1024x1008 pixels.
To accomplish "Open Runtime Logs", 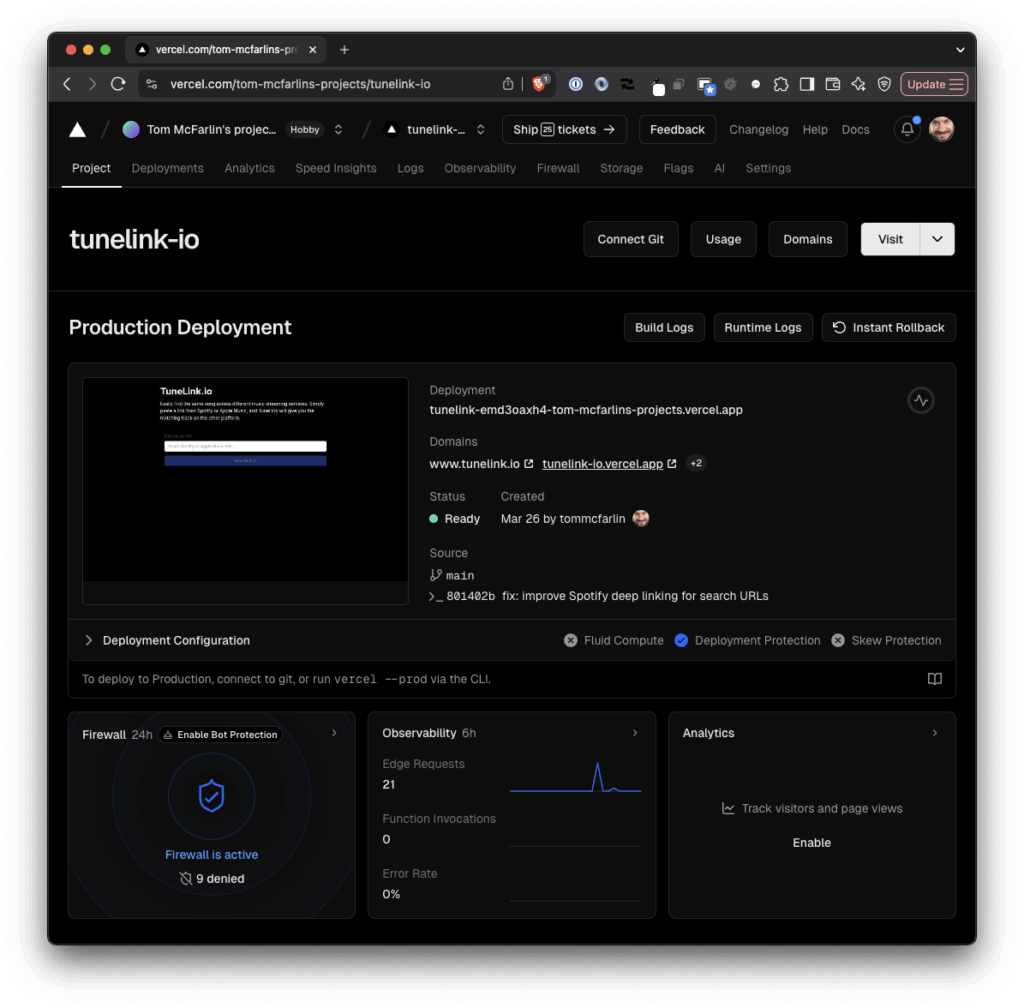I will coord(763,328).
